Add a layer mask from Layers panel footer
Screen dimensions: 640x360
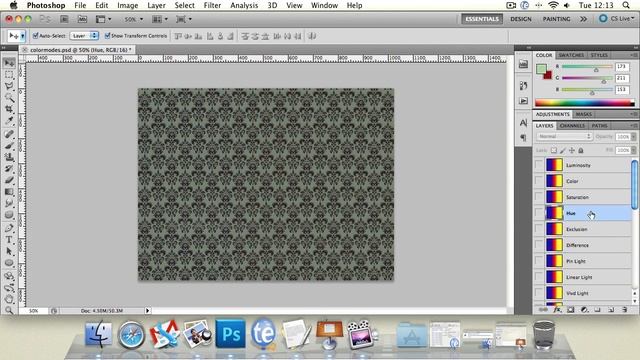tap(571, 310)
